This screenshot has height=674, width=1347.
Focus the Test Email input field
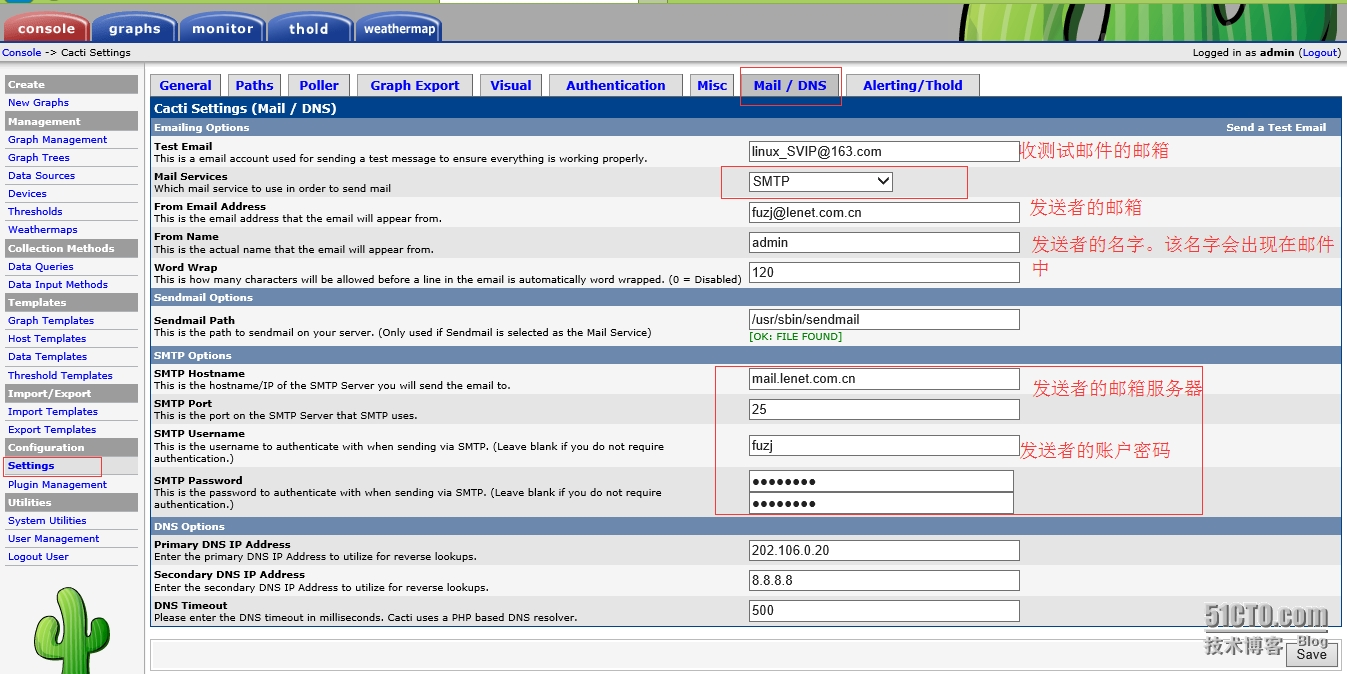[x=884, y=151]
